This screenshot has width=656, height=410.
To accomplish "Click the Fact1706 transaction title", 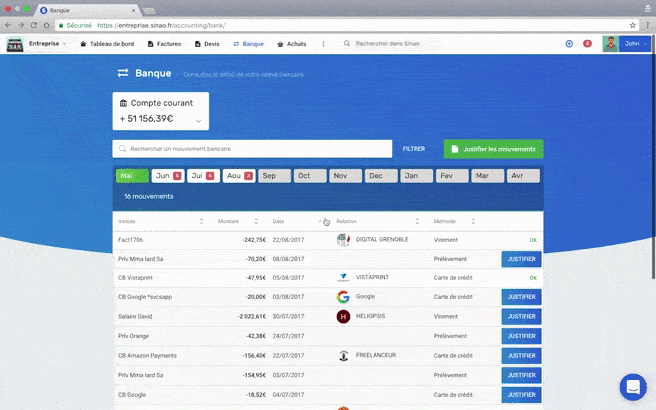I will [x=131, y=240].
